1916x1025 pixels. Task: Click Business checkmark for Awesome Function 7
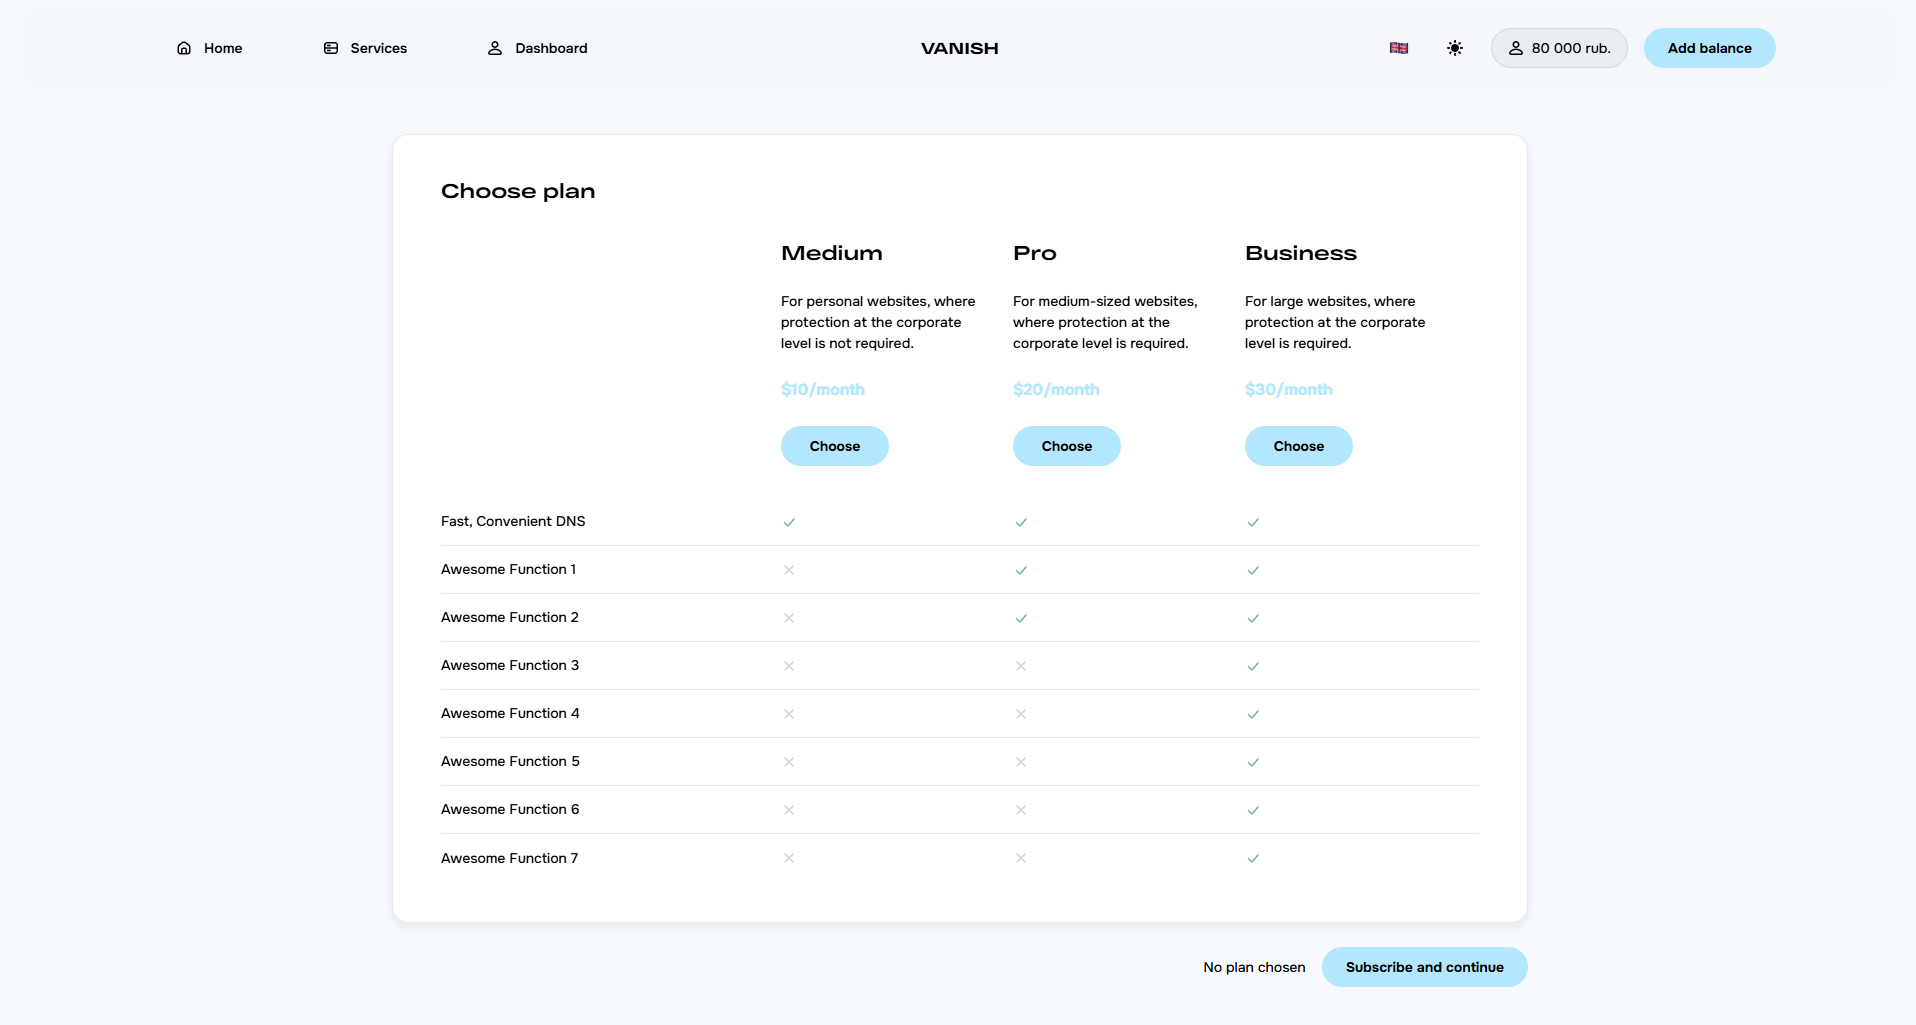click(x=1253, y=858)
